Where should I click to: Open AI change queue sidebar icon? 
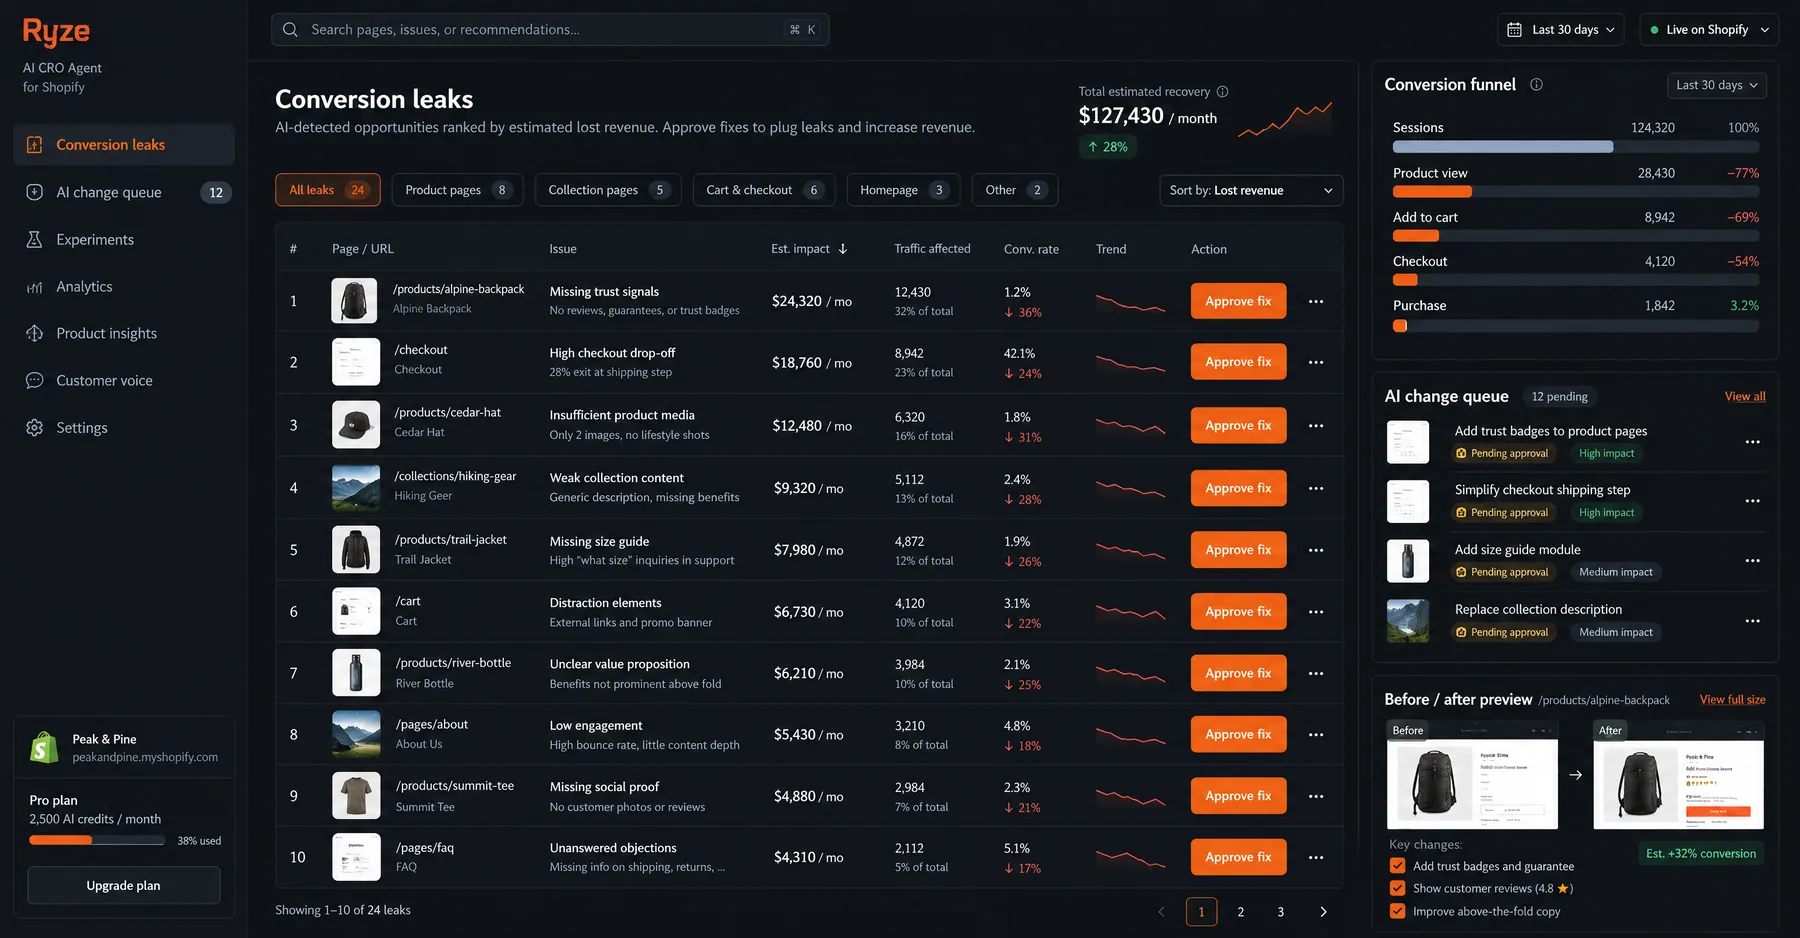pyautogui.click(x=34, y=192)
